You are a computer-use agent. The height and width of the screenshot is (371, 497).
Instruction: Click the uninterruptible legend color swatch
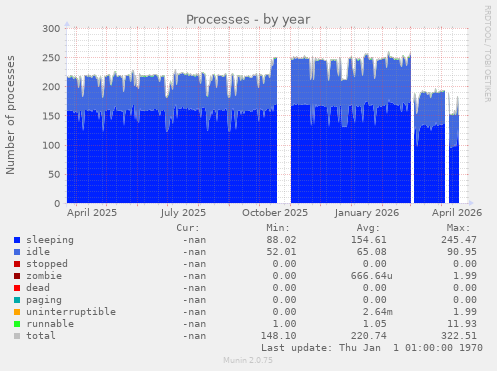point(17,312)
